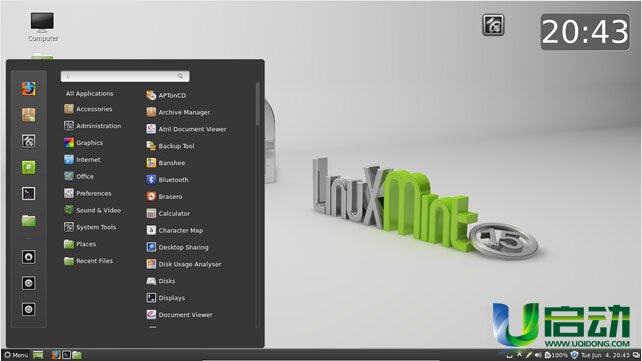Open the green folder in the favorites sidebar
The height and width of the screenshot is (361, 642).
[28, 221]
